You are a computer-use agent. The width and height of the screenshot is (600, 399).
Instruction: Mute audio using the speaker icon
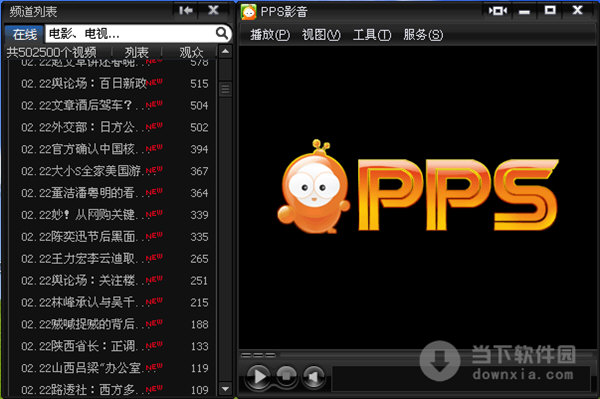tap(313, 376)
